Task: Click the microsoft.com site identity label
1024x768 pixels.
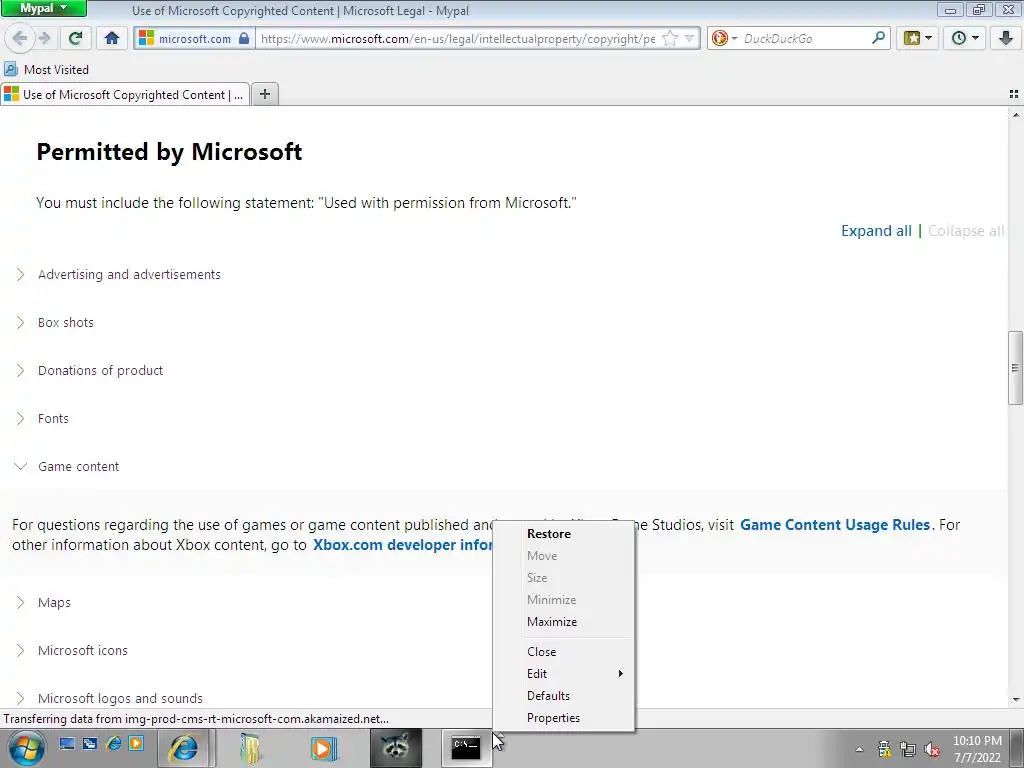Action: coord(194,39)
